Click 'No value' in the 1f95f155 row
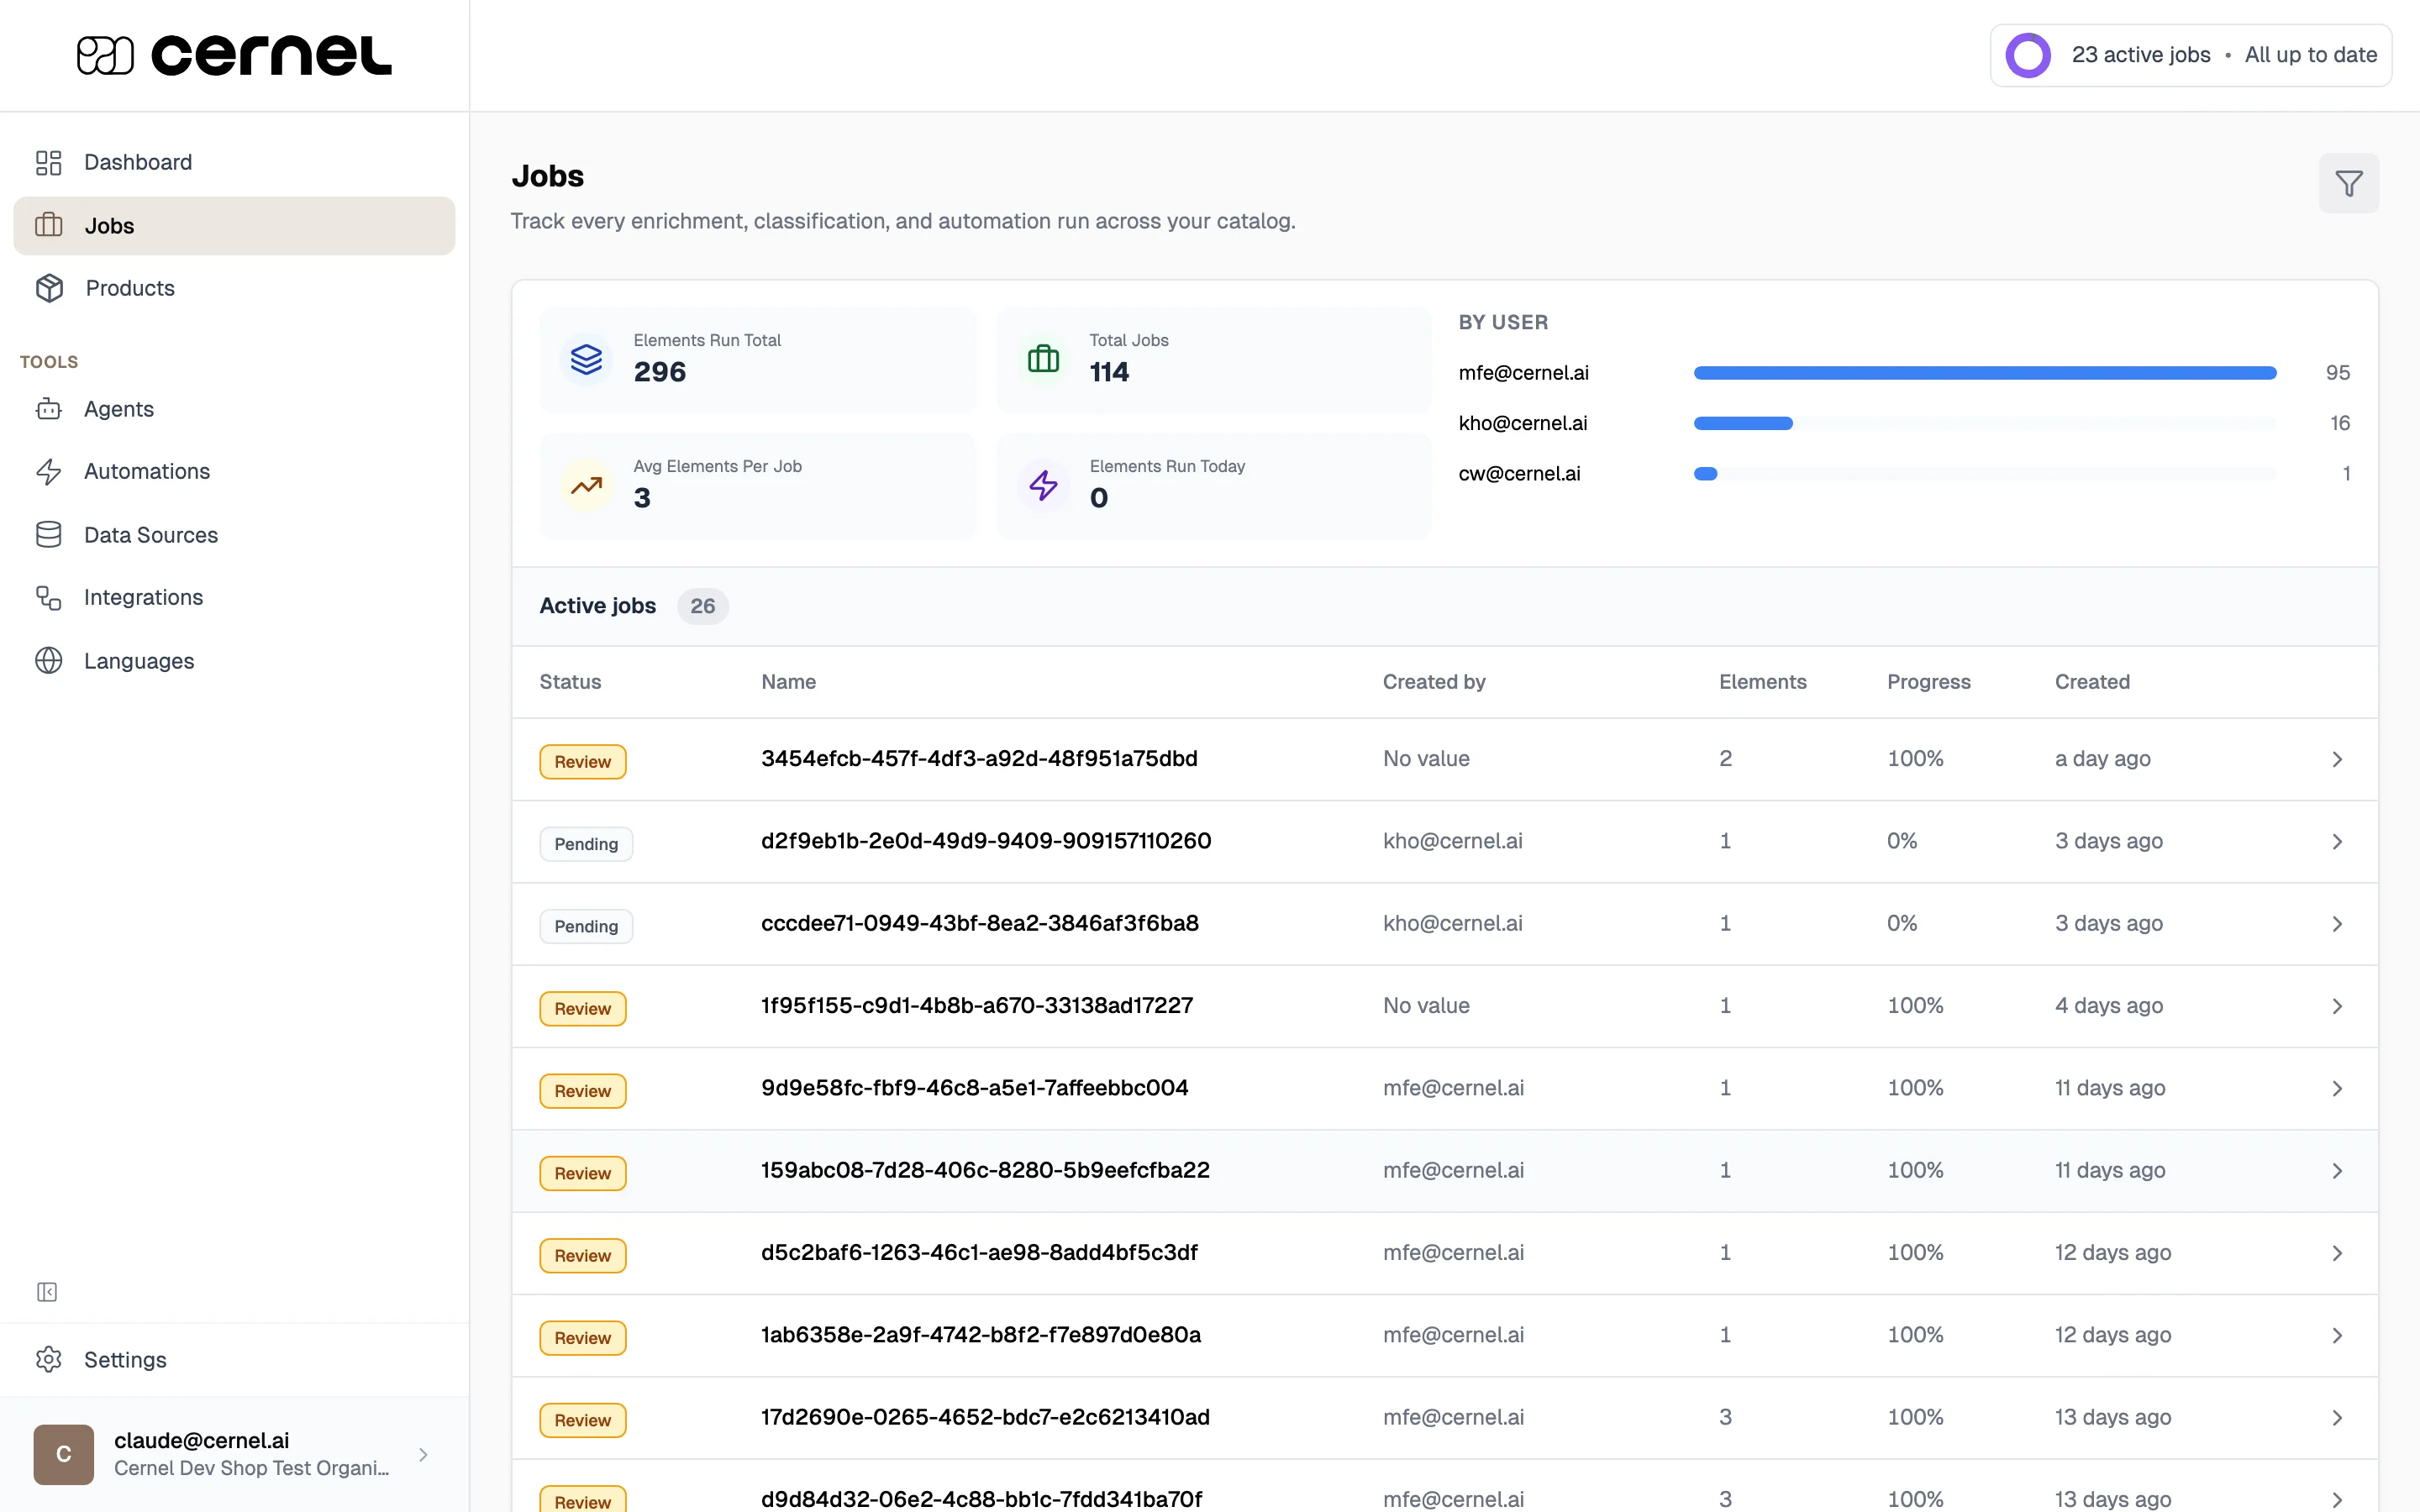2420x1512 pixels. (x=1426, y=1005)
